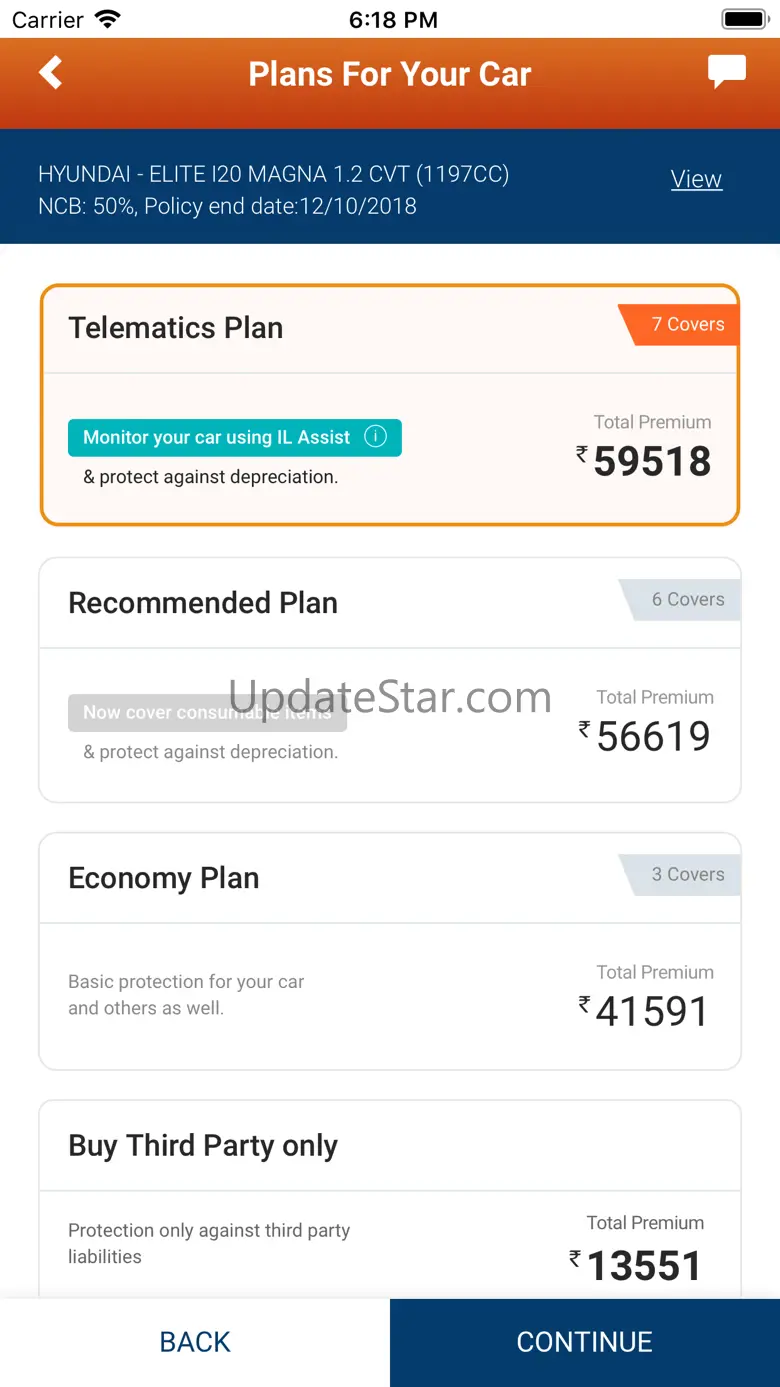Tap the WiFi status icon

tap(107, 19)
